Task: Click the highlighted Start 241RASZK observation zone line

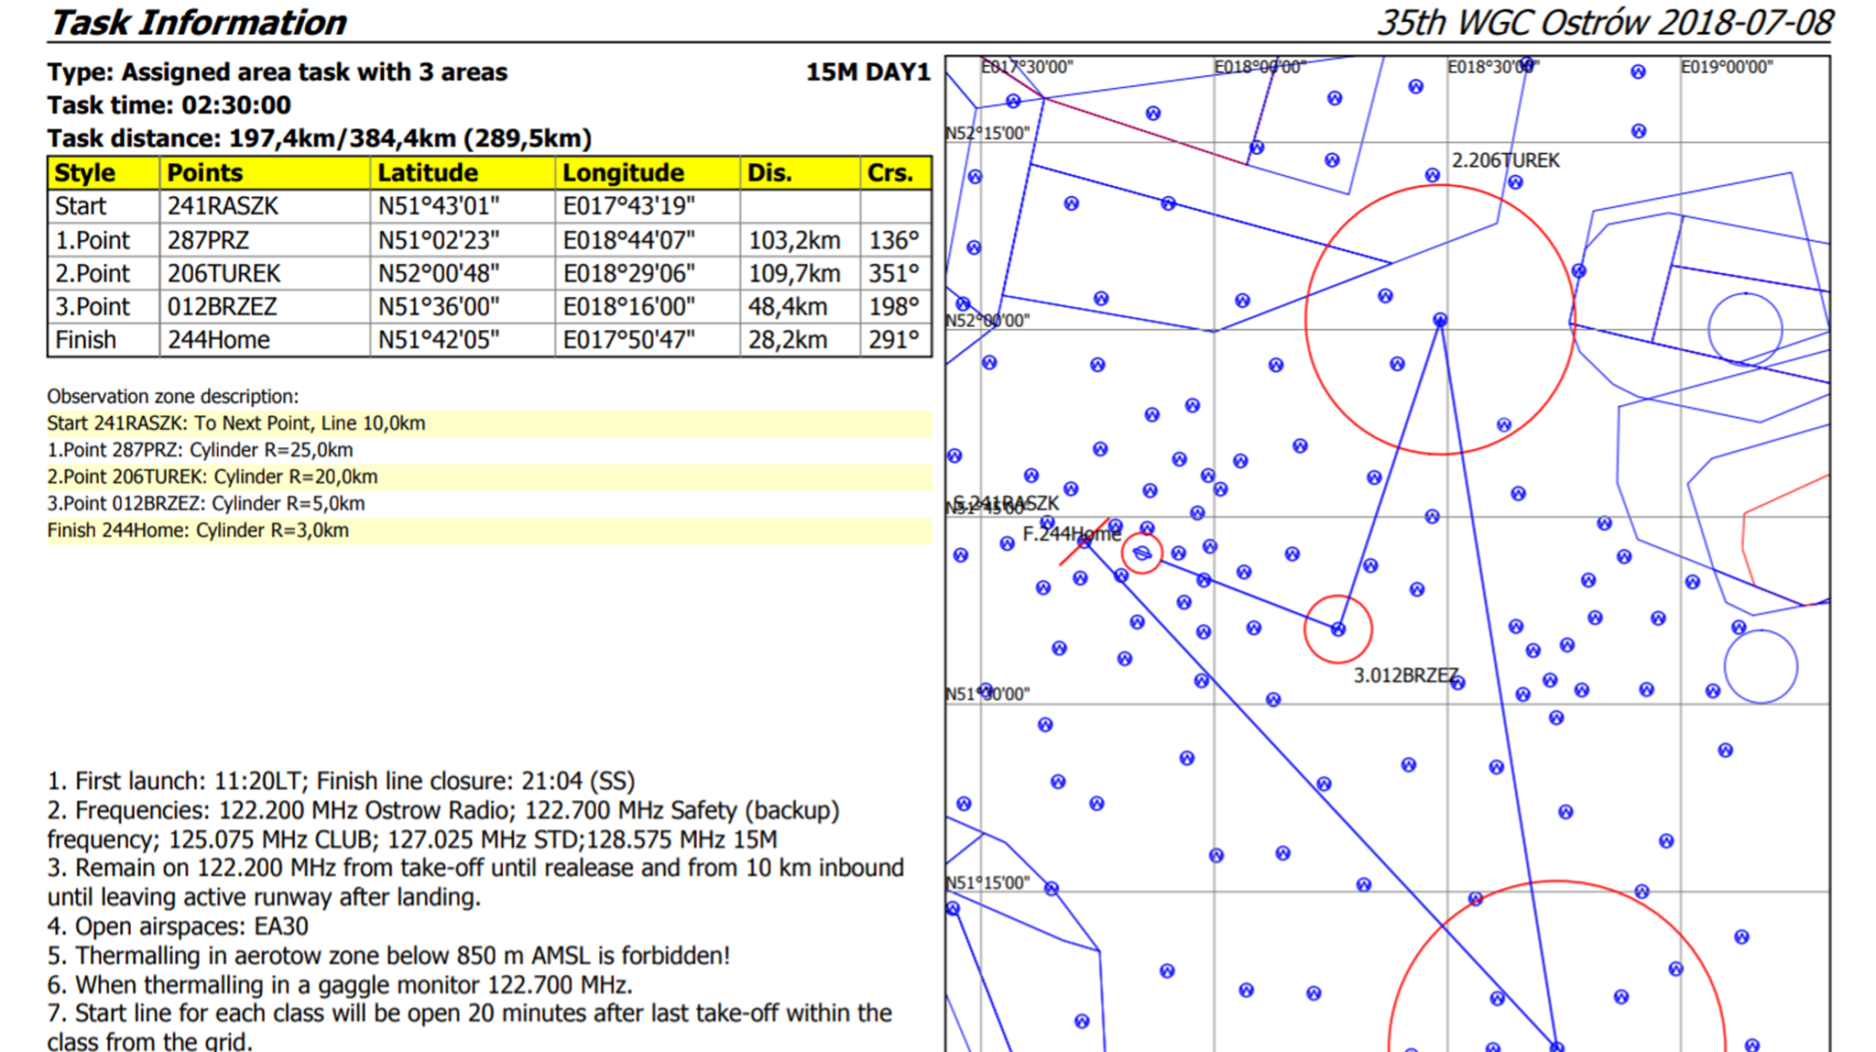Action: coord(236,423)
